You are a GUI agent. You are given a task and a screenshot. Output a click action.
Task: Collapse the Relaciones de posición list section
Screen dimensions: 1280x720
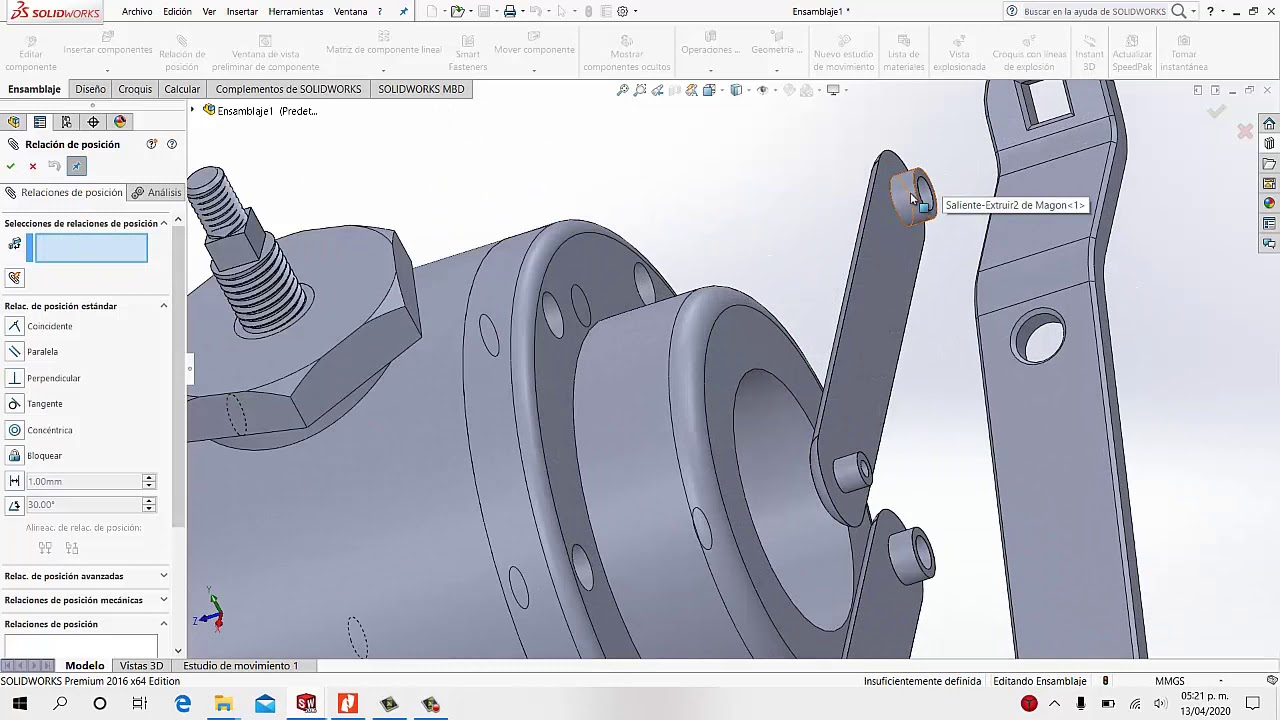click(x=164, y=624)
